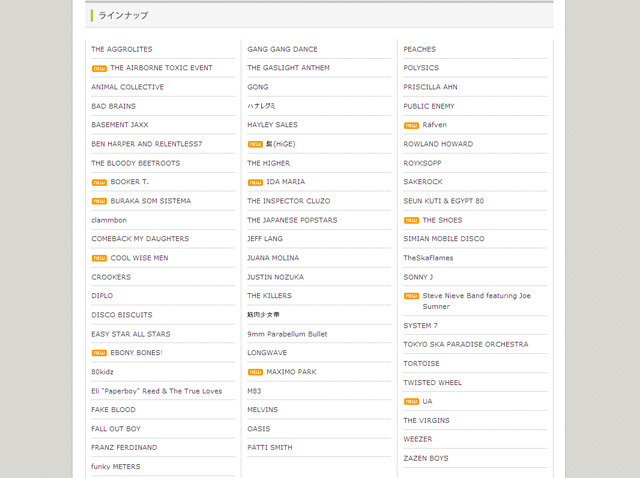The height and width of the screenshot is (478, 640).
Task: Open the WEEZER artist page
Action: (418, 439)
